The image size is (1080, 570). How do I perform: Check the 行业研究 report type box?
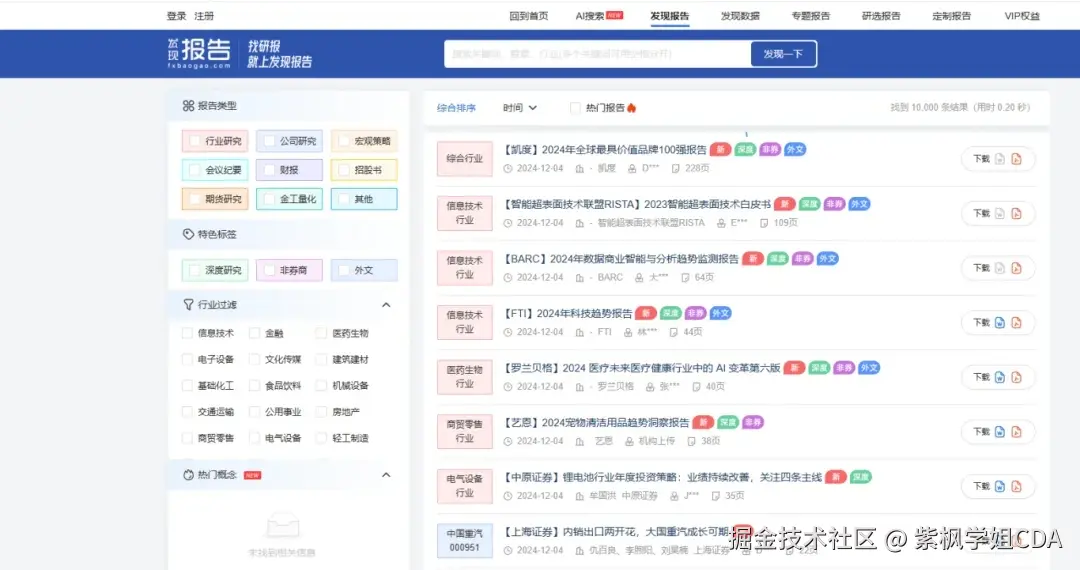195,141
